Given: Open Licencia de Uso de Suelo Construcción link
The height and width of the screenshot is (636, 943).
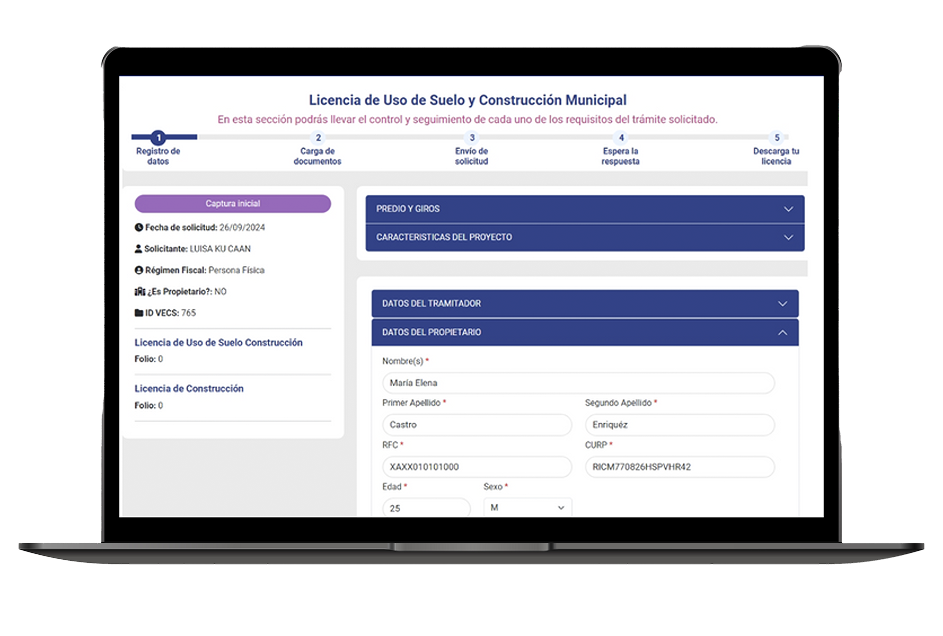Looking at the screenshot, I should click(x=218, y=343).
